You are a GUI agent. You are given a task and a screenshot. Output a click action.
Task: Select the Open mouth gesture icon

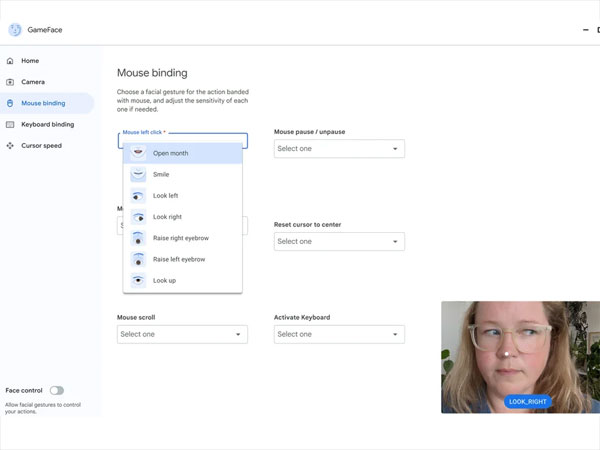[138, 153]
